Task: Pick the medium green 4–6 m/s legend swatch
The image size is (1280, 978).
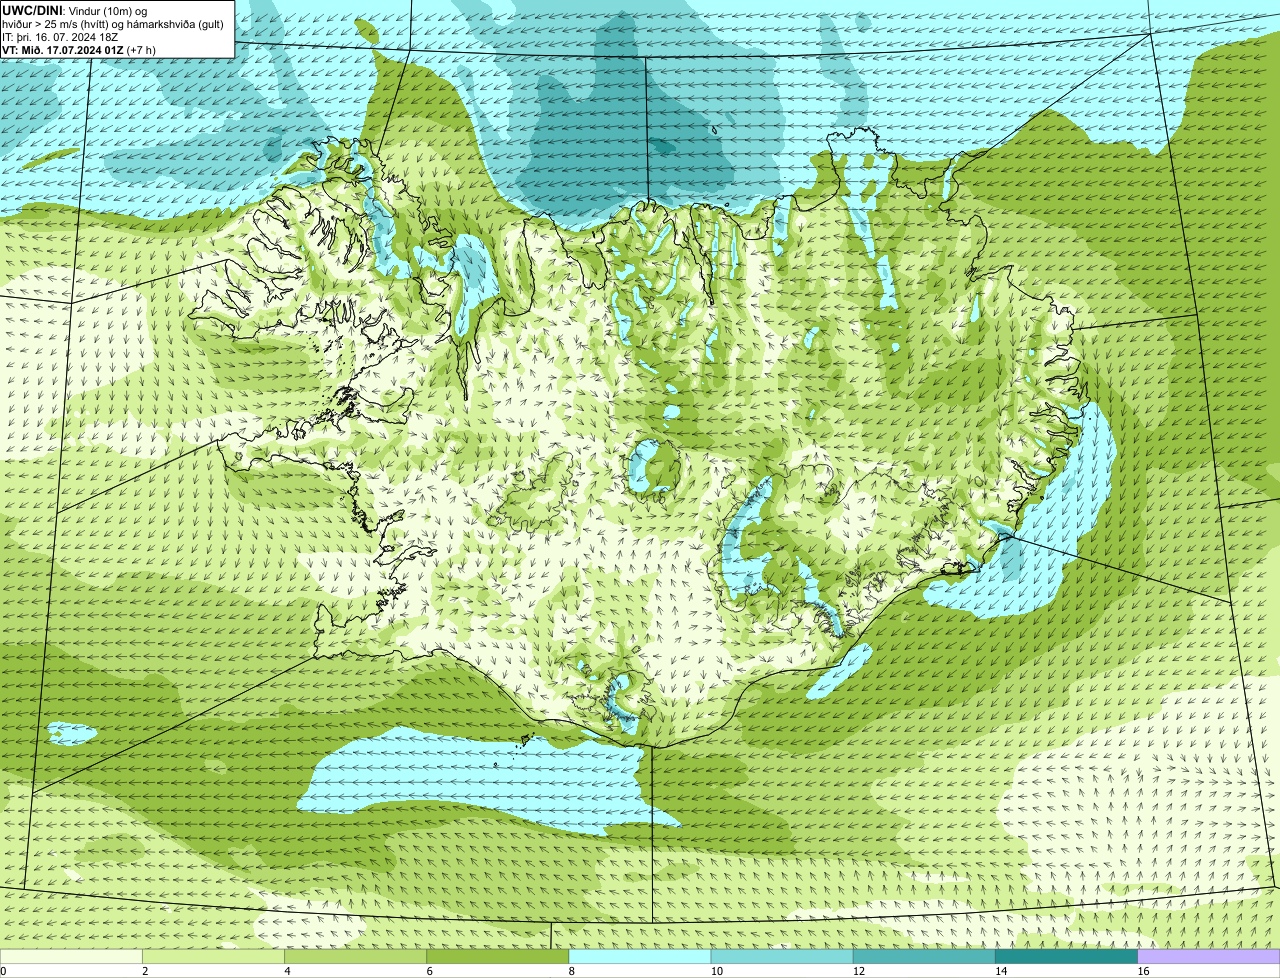Action: click(355, 956)
